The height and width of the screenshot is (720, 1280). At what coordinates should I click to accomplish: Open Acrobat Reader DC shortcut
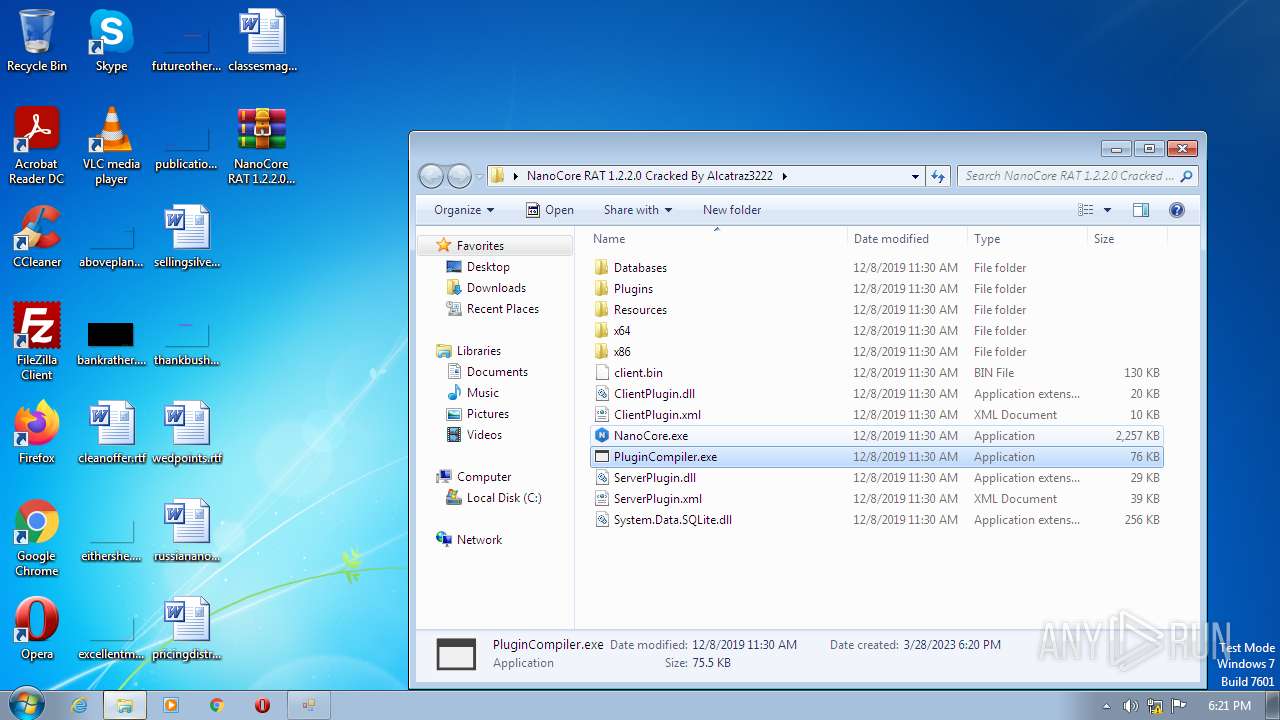pyautogui.click(x=37, y=146)
